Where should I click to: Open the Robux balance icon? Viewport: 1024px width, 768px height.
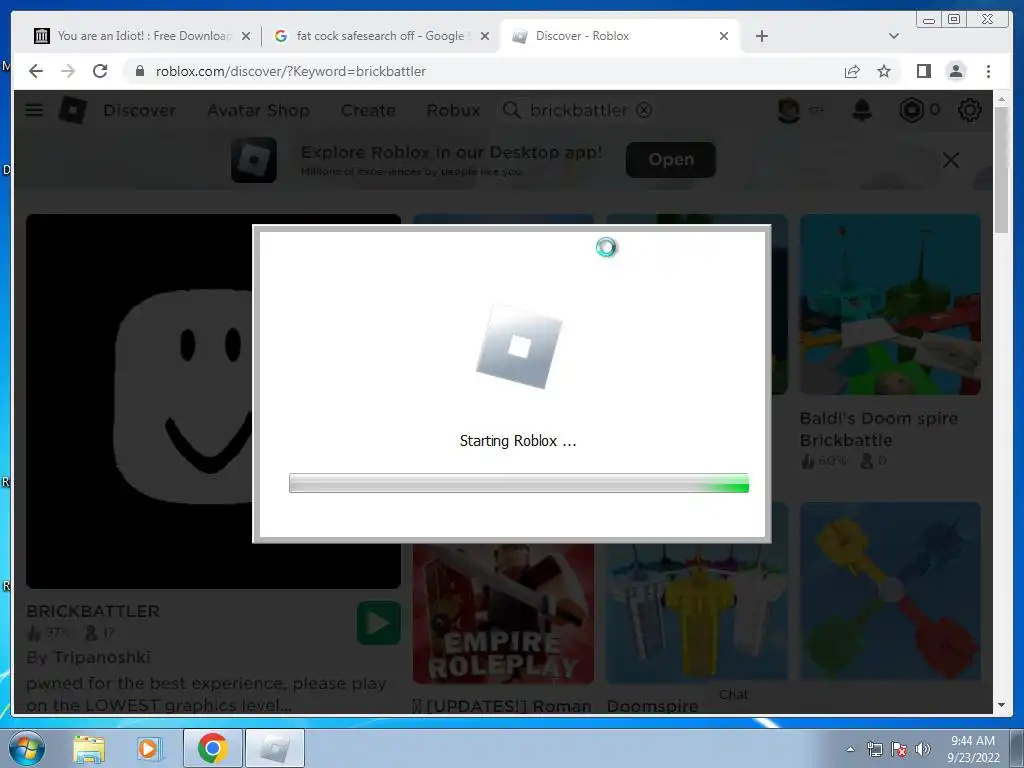(x=912, y=110)
